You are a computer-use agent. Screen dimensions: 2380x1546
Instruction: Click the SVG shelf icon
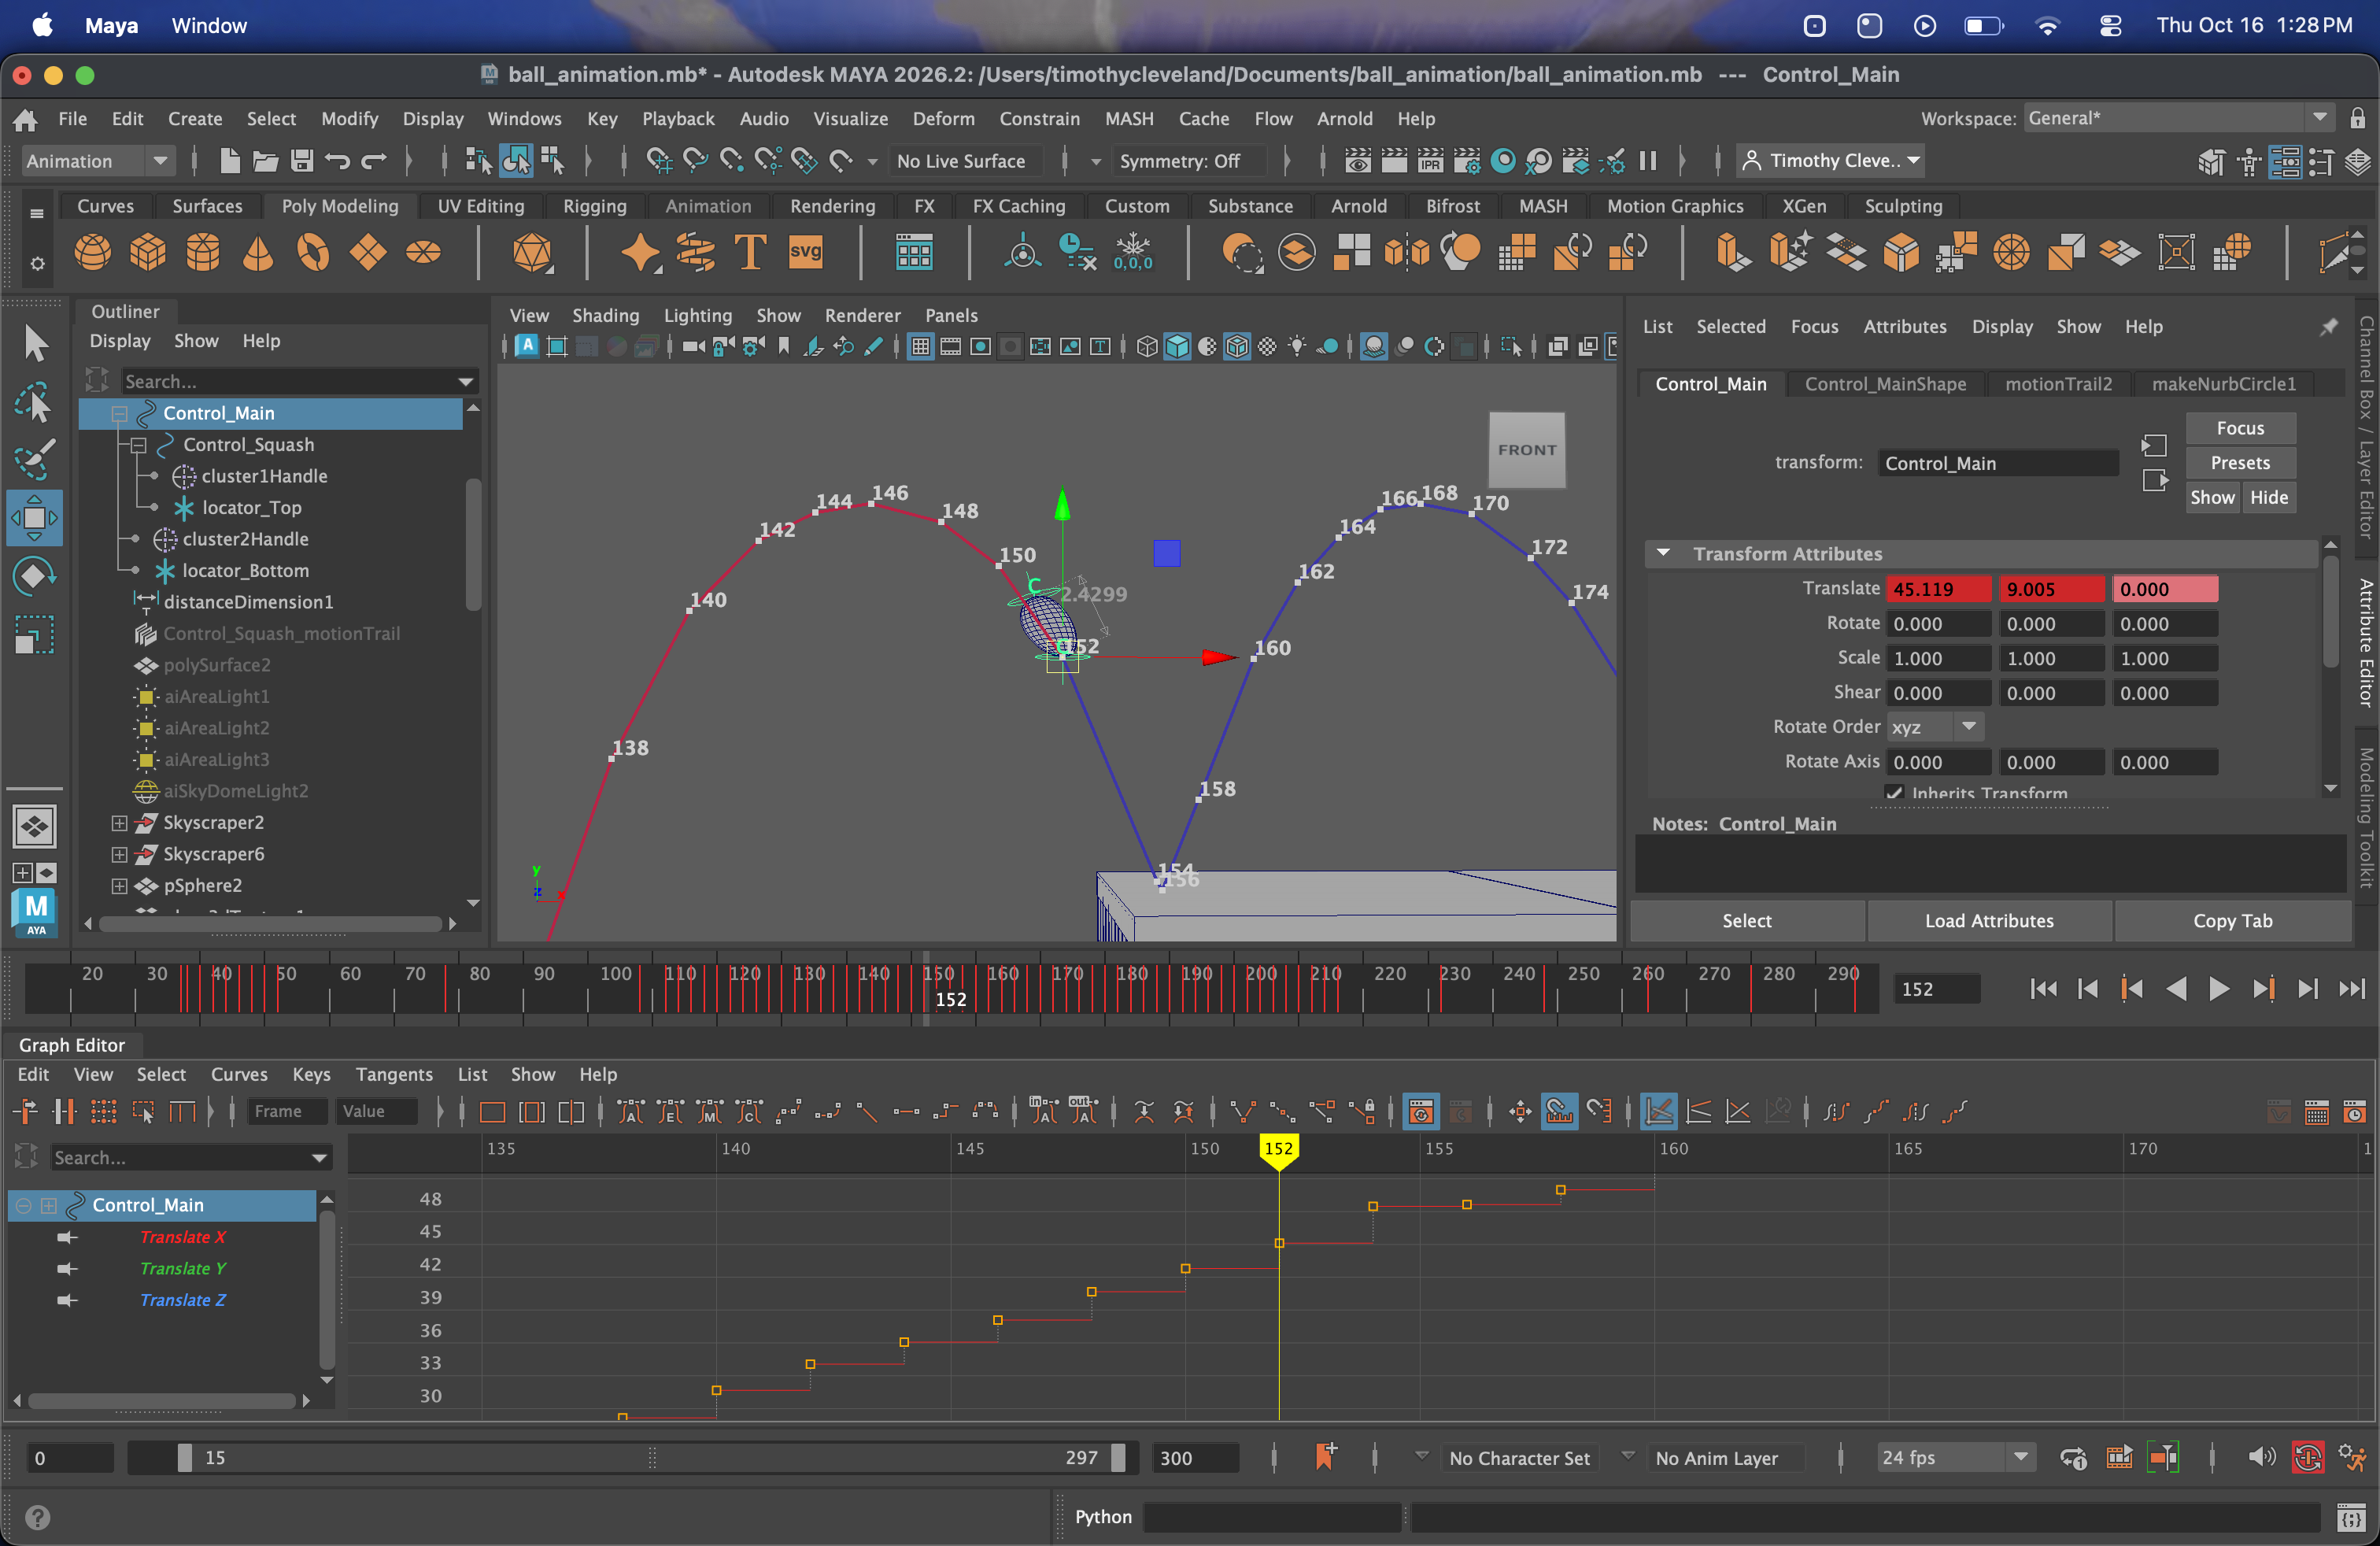pos(805,252)
